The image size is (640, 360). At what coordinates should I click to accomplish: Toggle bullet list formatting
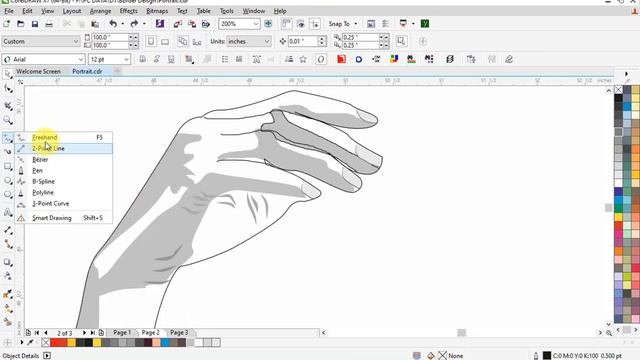coord(225,60)
